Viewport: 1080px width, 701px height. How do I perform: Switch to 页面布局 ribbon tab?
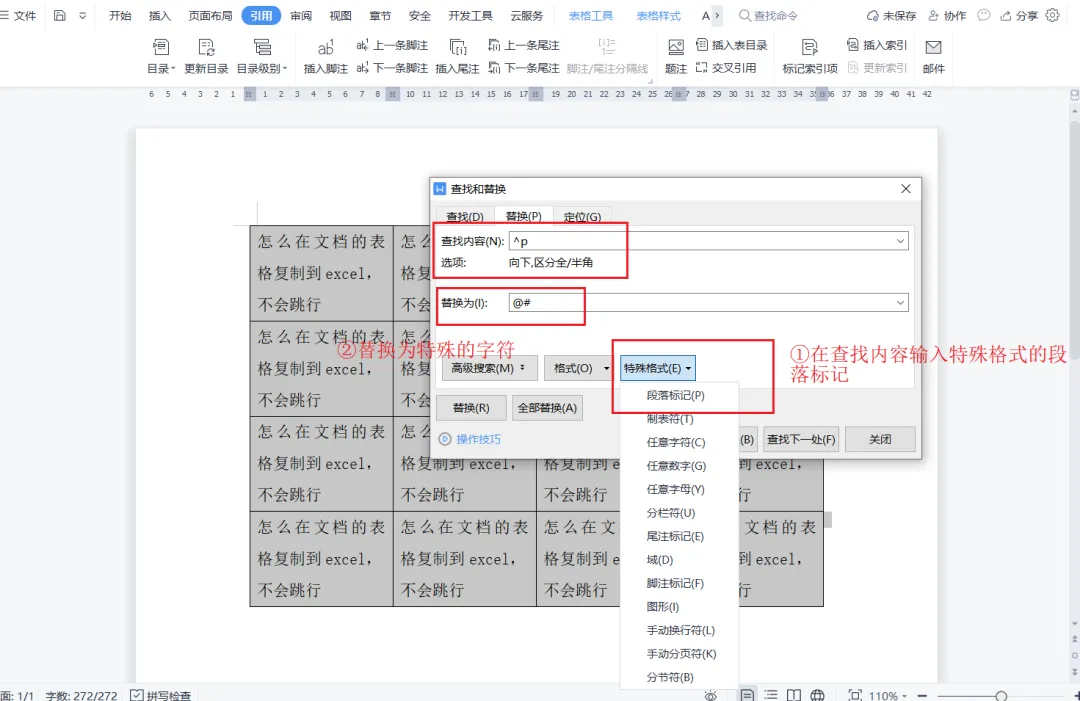click(210, 15)
